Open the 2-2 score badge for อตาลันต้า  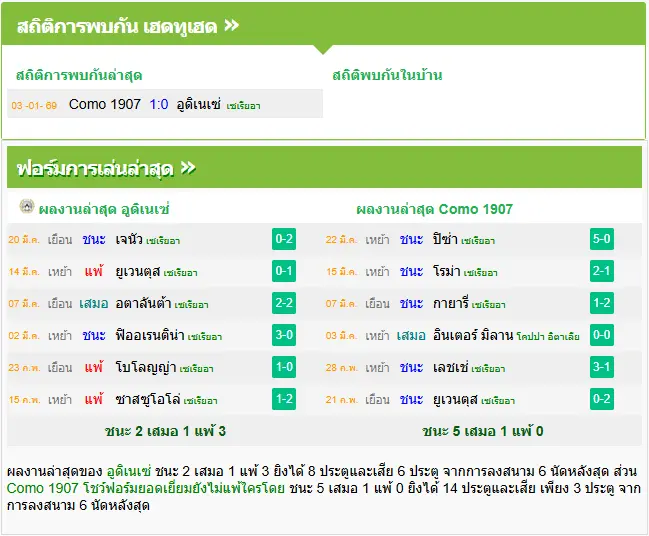pos(284,303)
